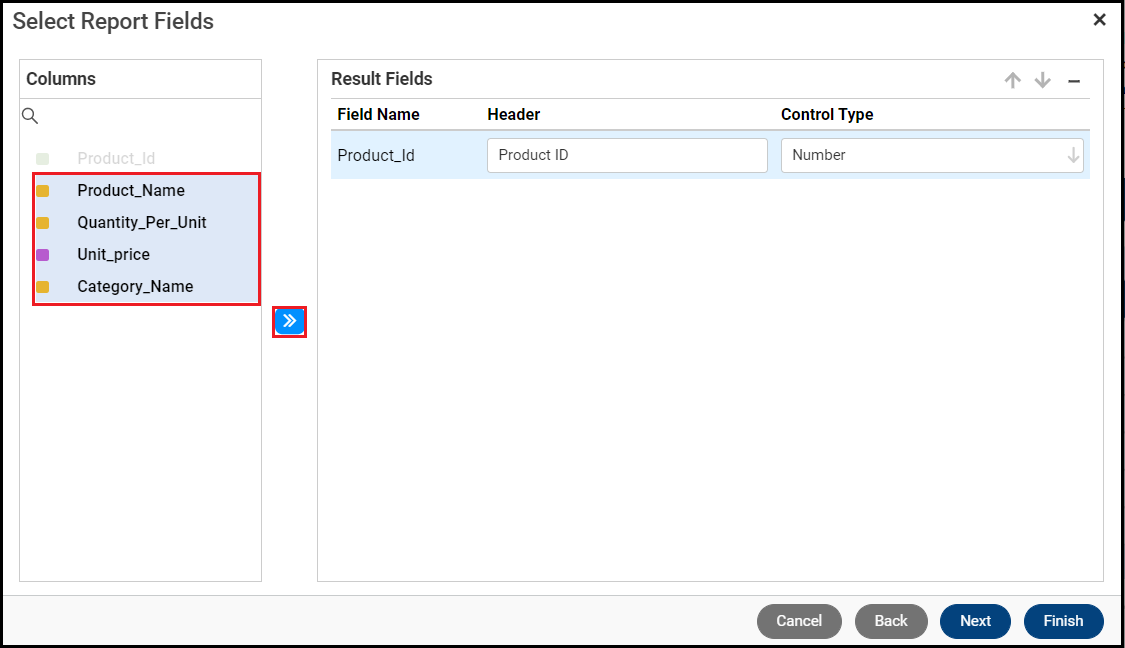Click the search magnifier in Columns
The width and height of the screenshot is (1125, 648).
(30, 116)
